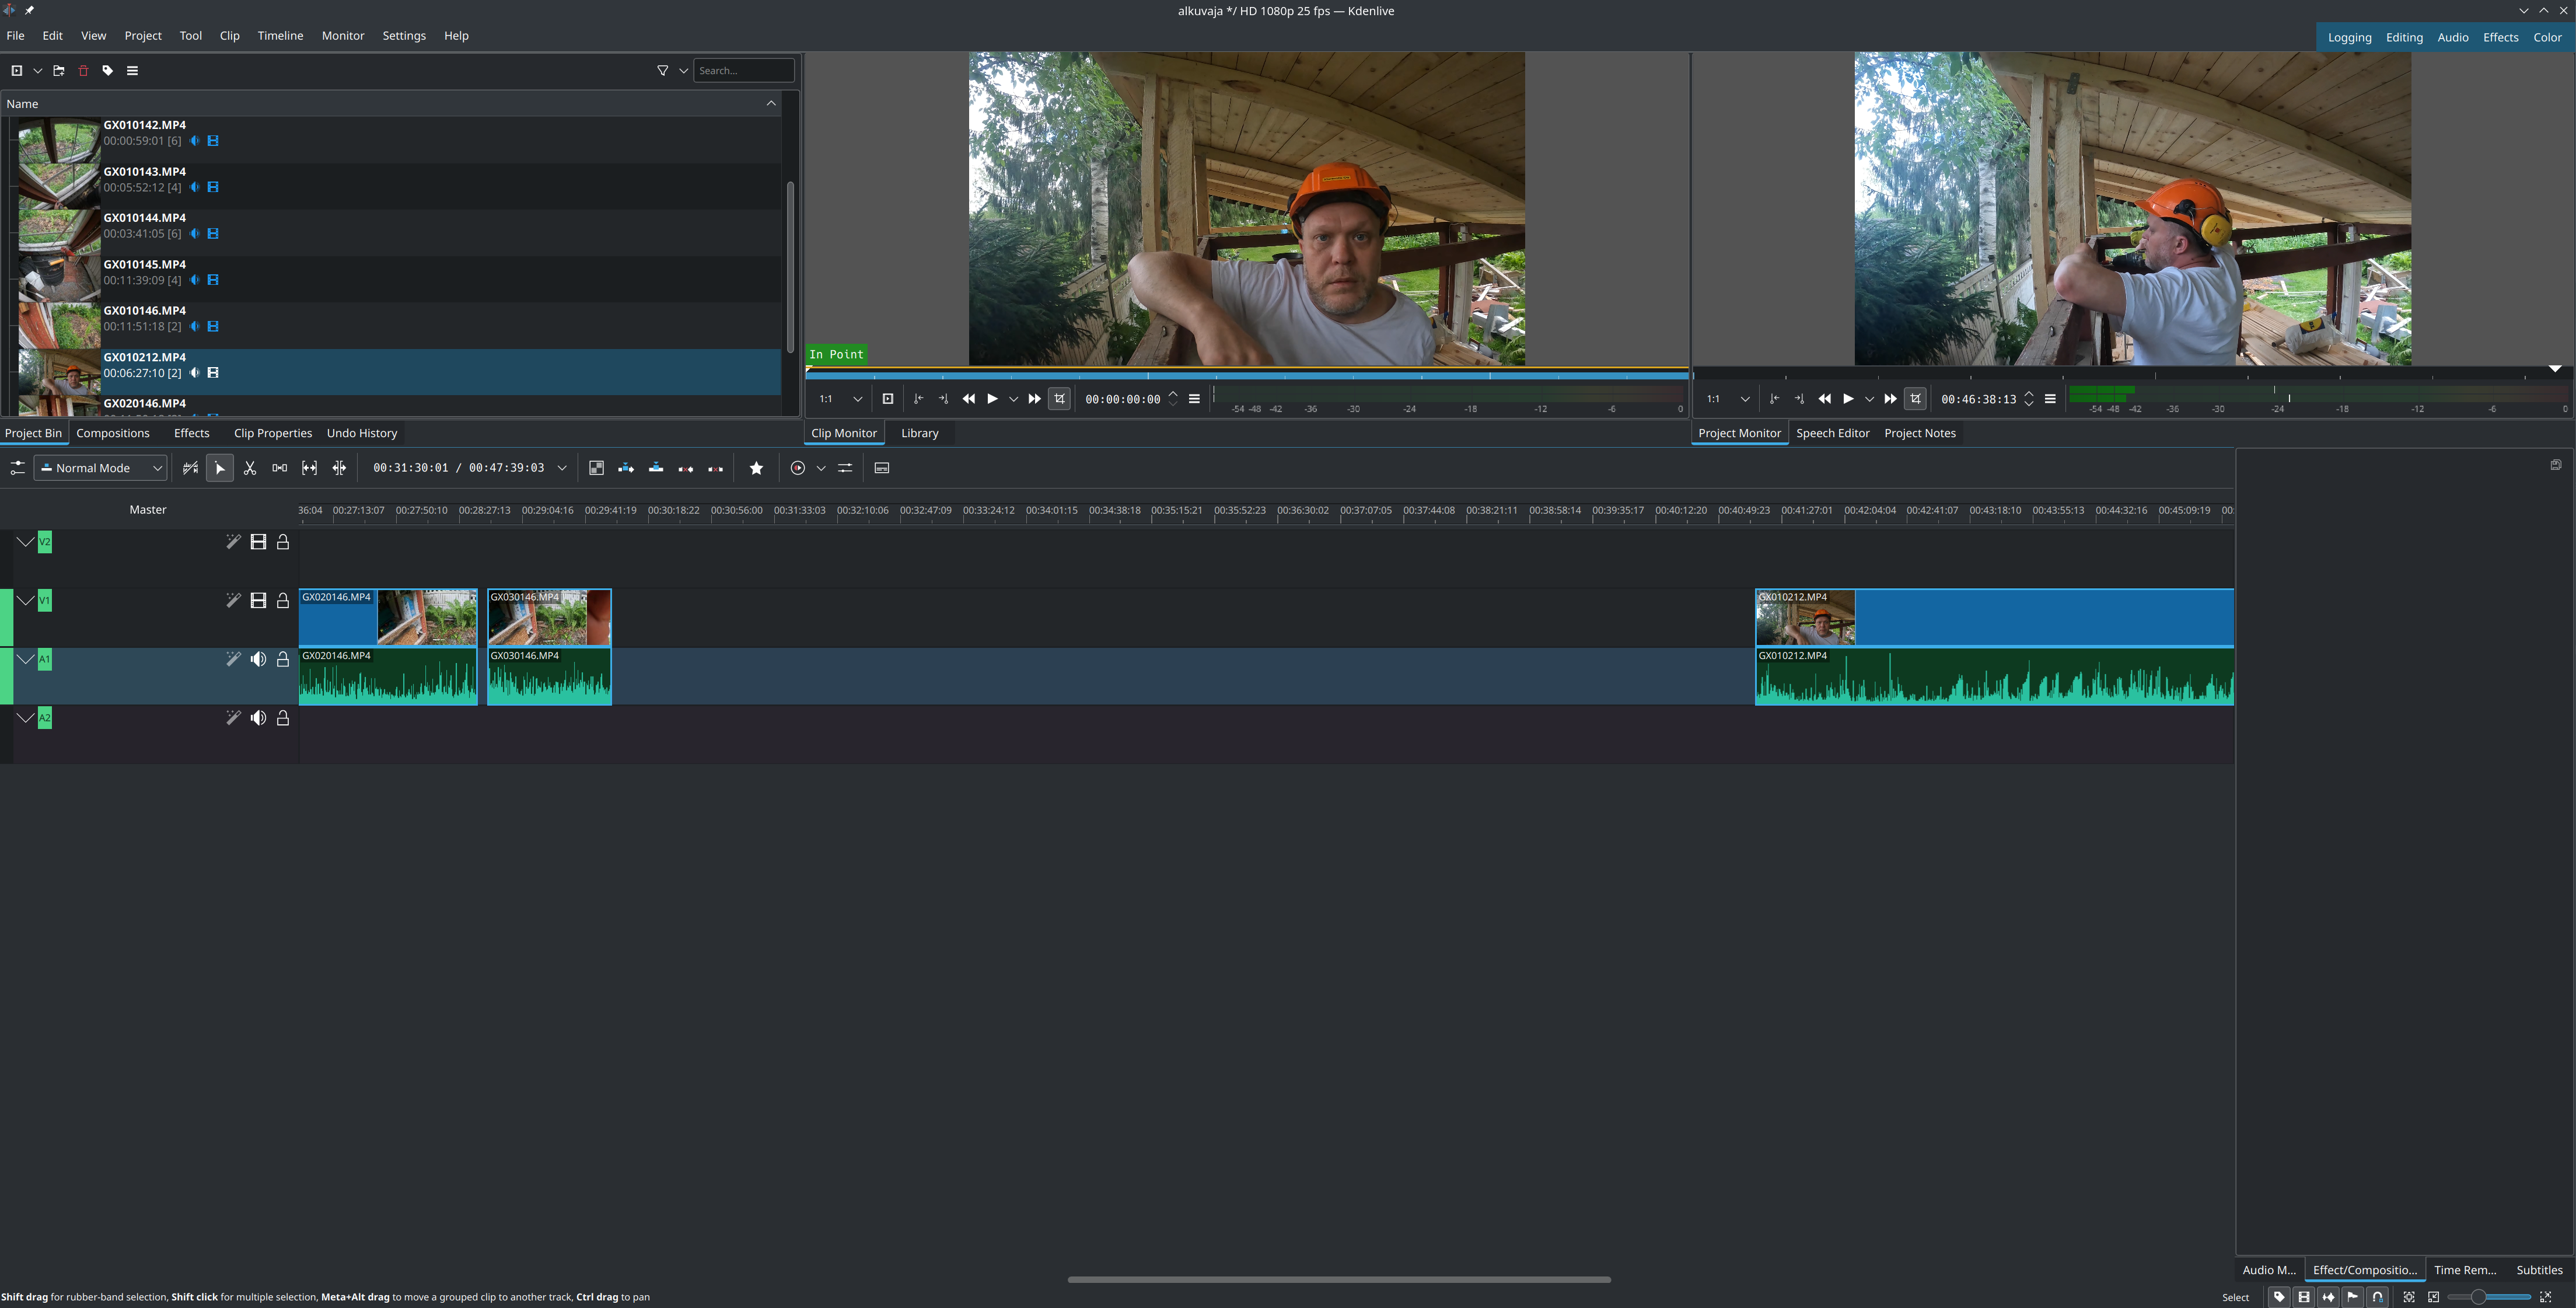Click the mix clips checkerboard icon

click(596, 468)
